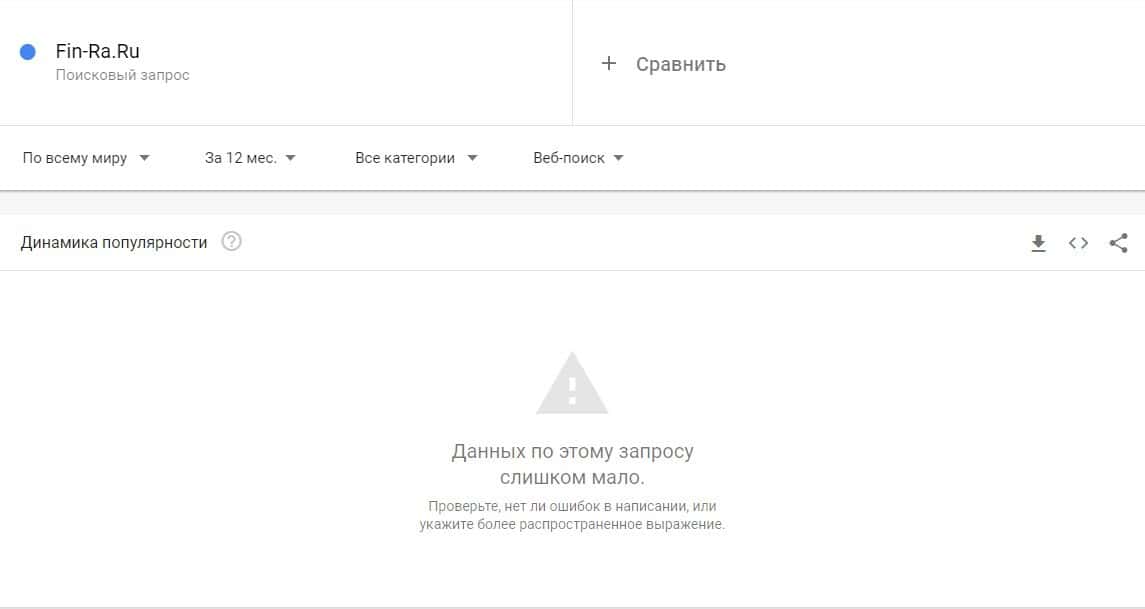Open the embed code icon
This screenshot has width=1145, height=609.
coord(1078,243)
